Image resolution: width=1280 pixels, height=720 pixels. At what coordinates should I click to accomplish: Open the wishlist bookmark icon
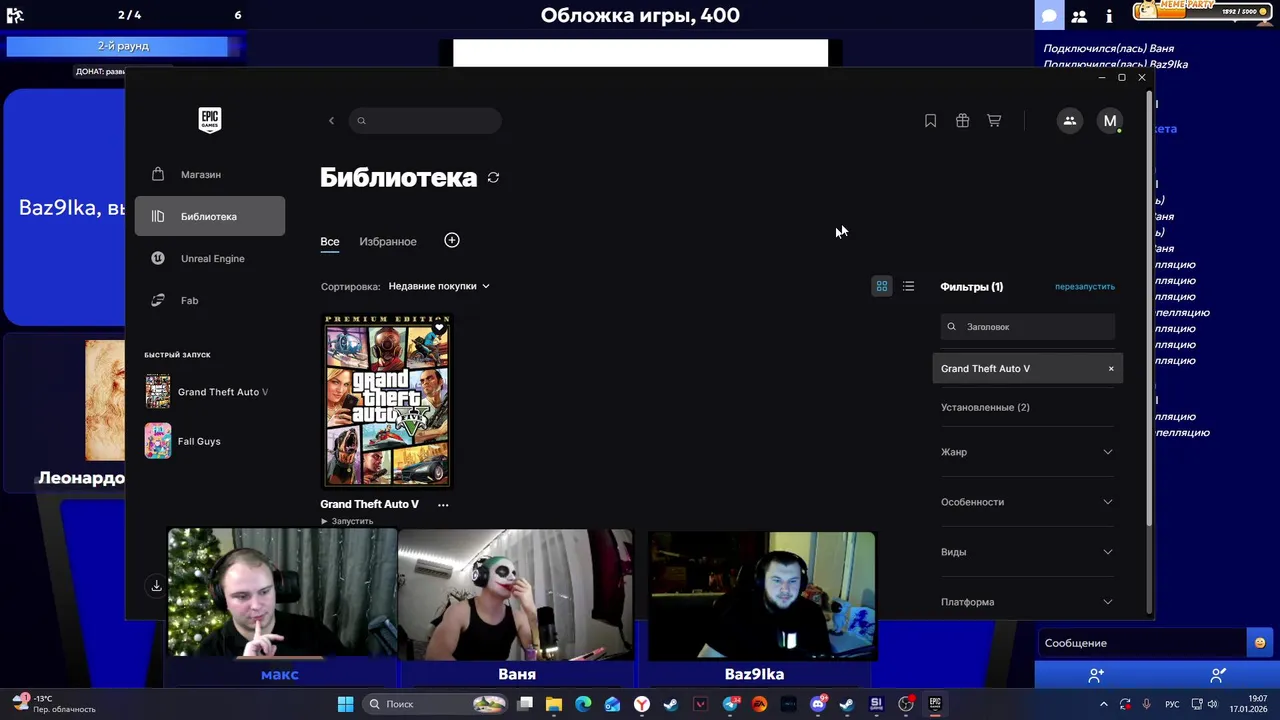point(930,121)
